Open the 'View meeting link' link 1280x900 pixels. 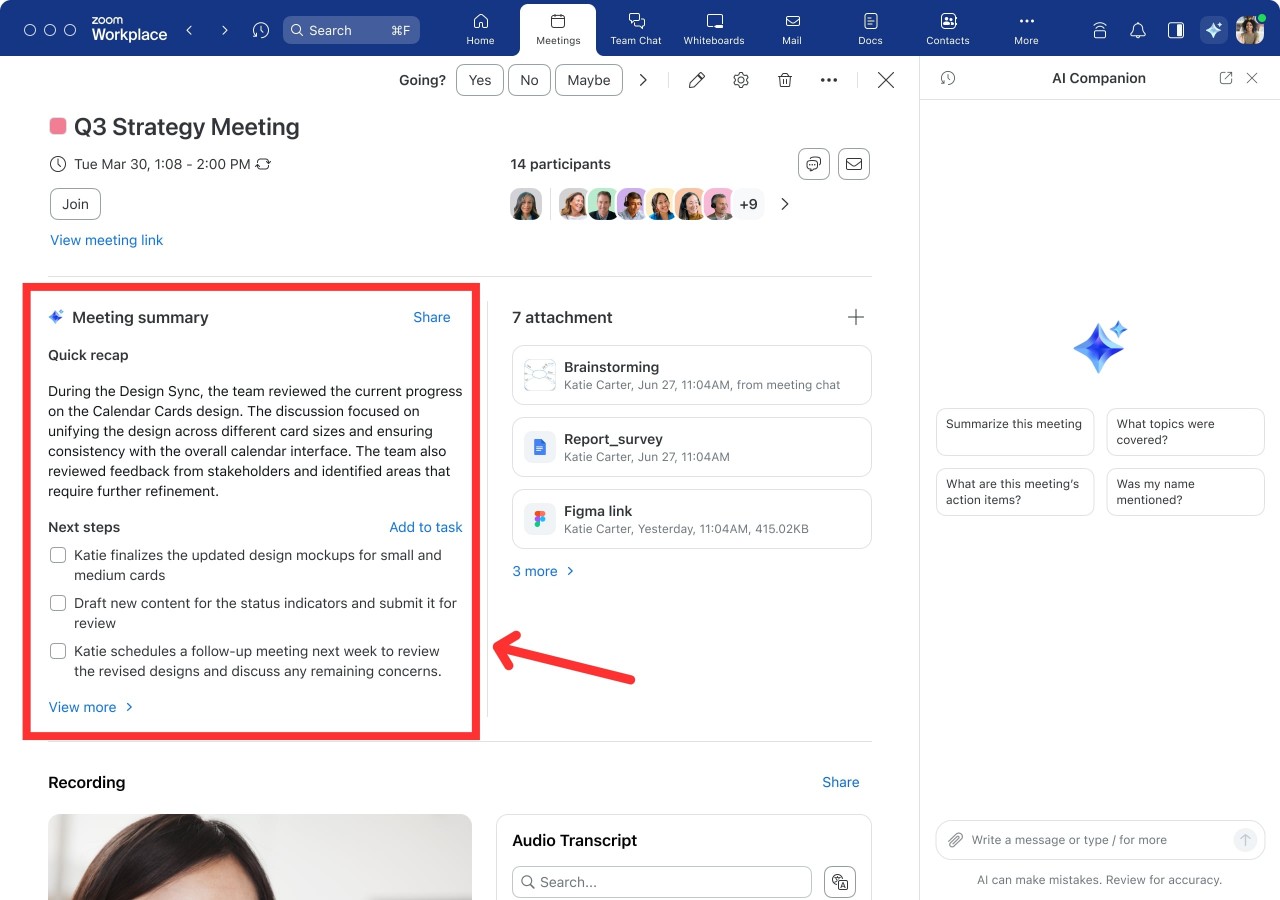click(x=107, y=240)
